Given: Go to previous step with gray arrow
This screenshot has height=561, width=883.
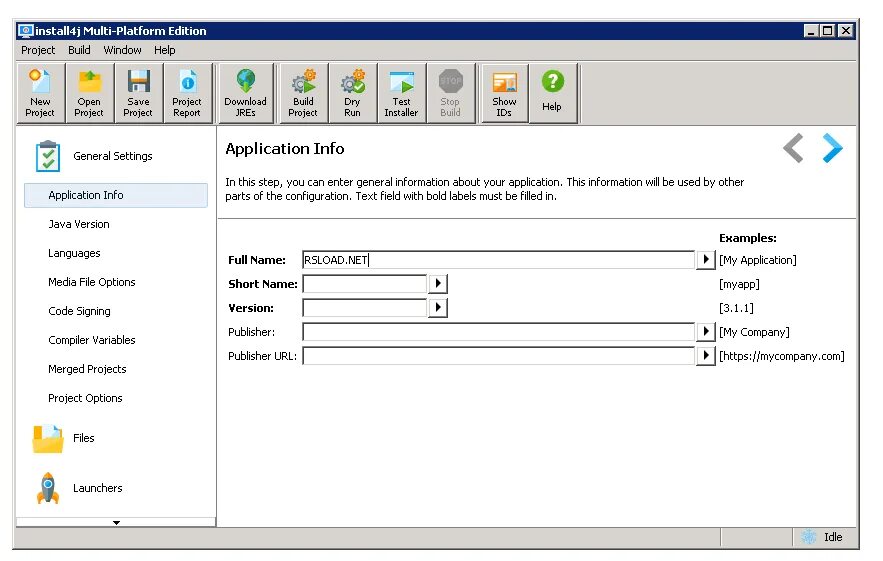Looking at the screenshot, I should pyautogui.click(x=793, y=148).
